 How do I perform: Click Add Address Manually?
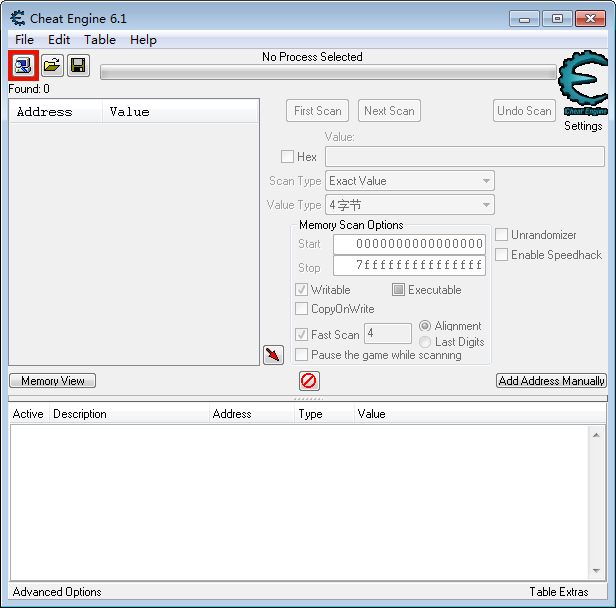[x=551, y=381]
